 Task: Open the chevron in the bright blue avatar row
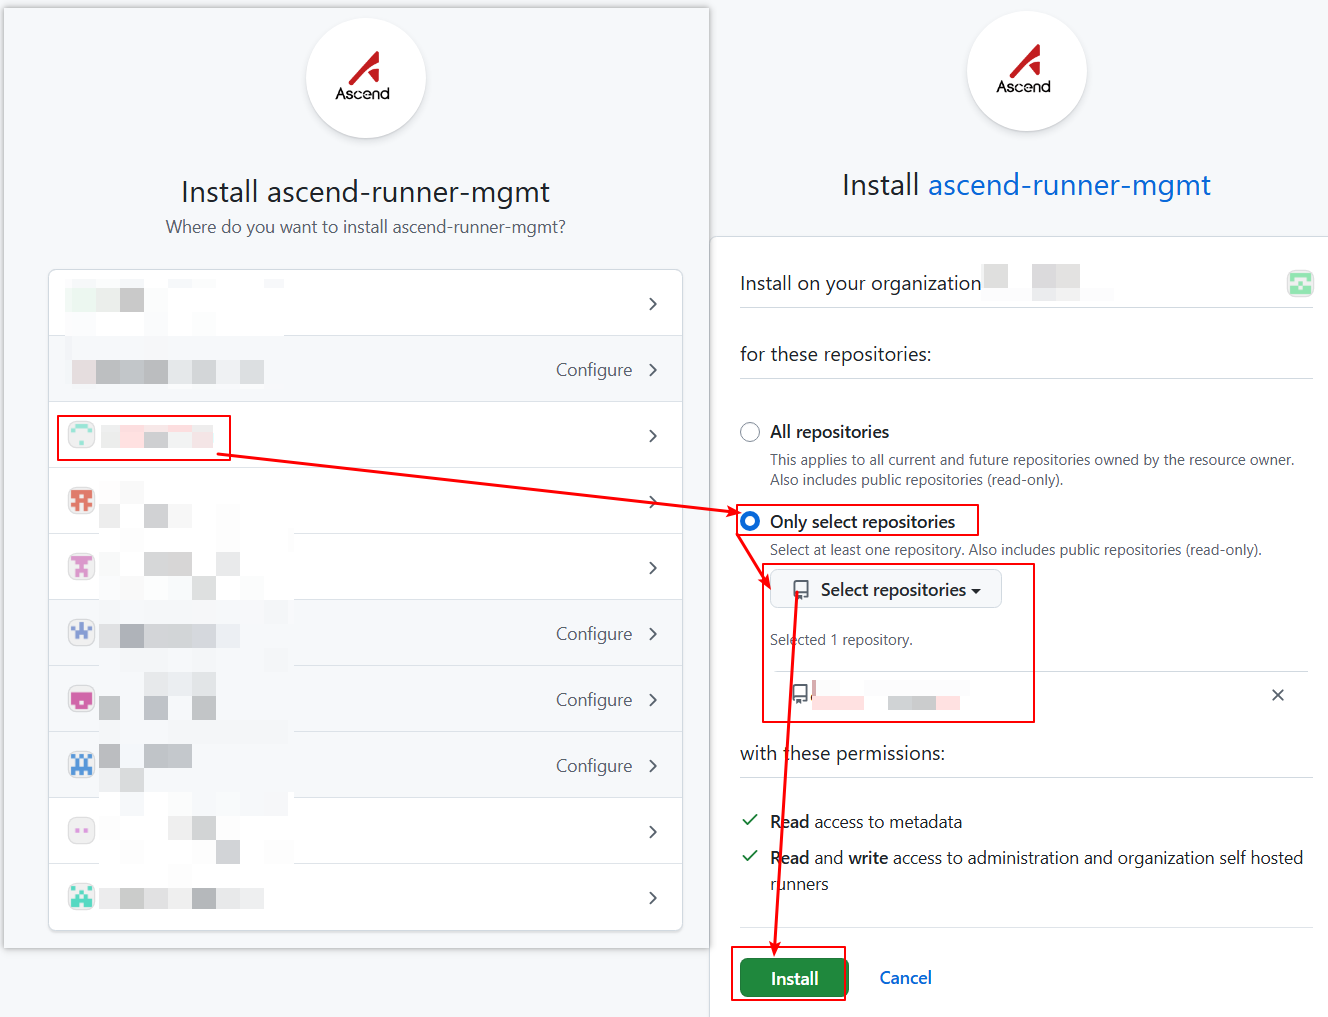point(653,766)
